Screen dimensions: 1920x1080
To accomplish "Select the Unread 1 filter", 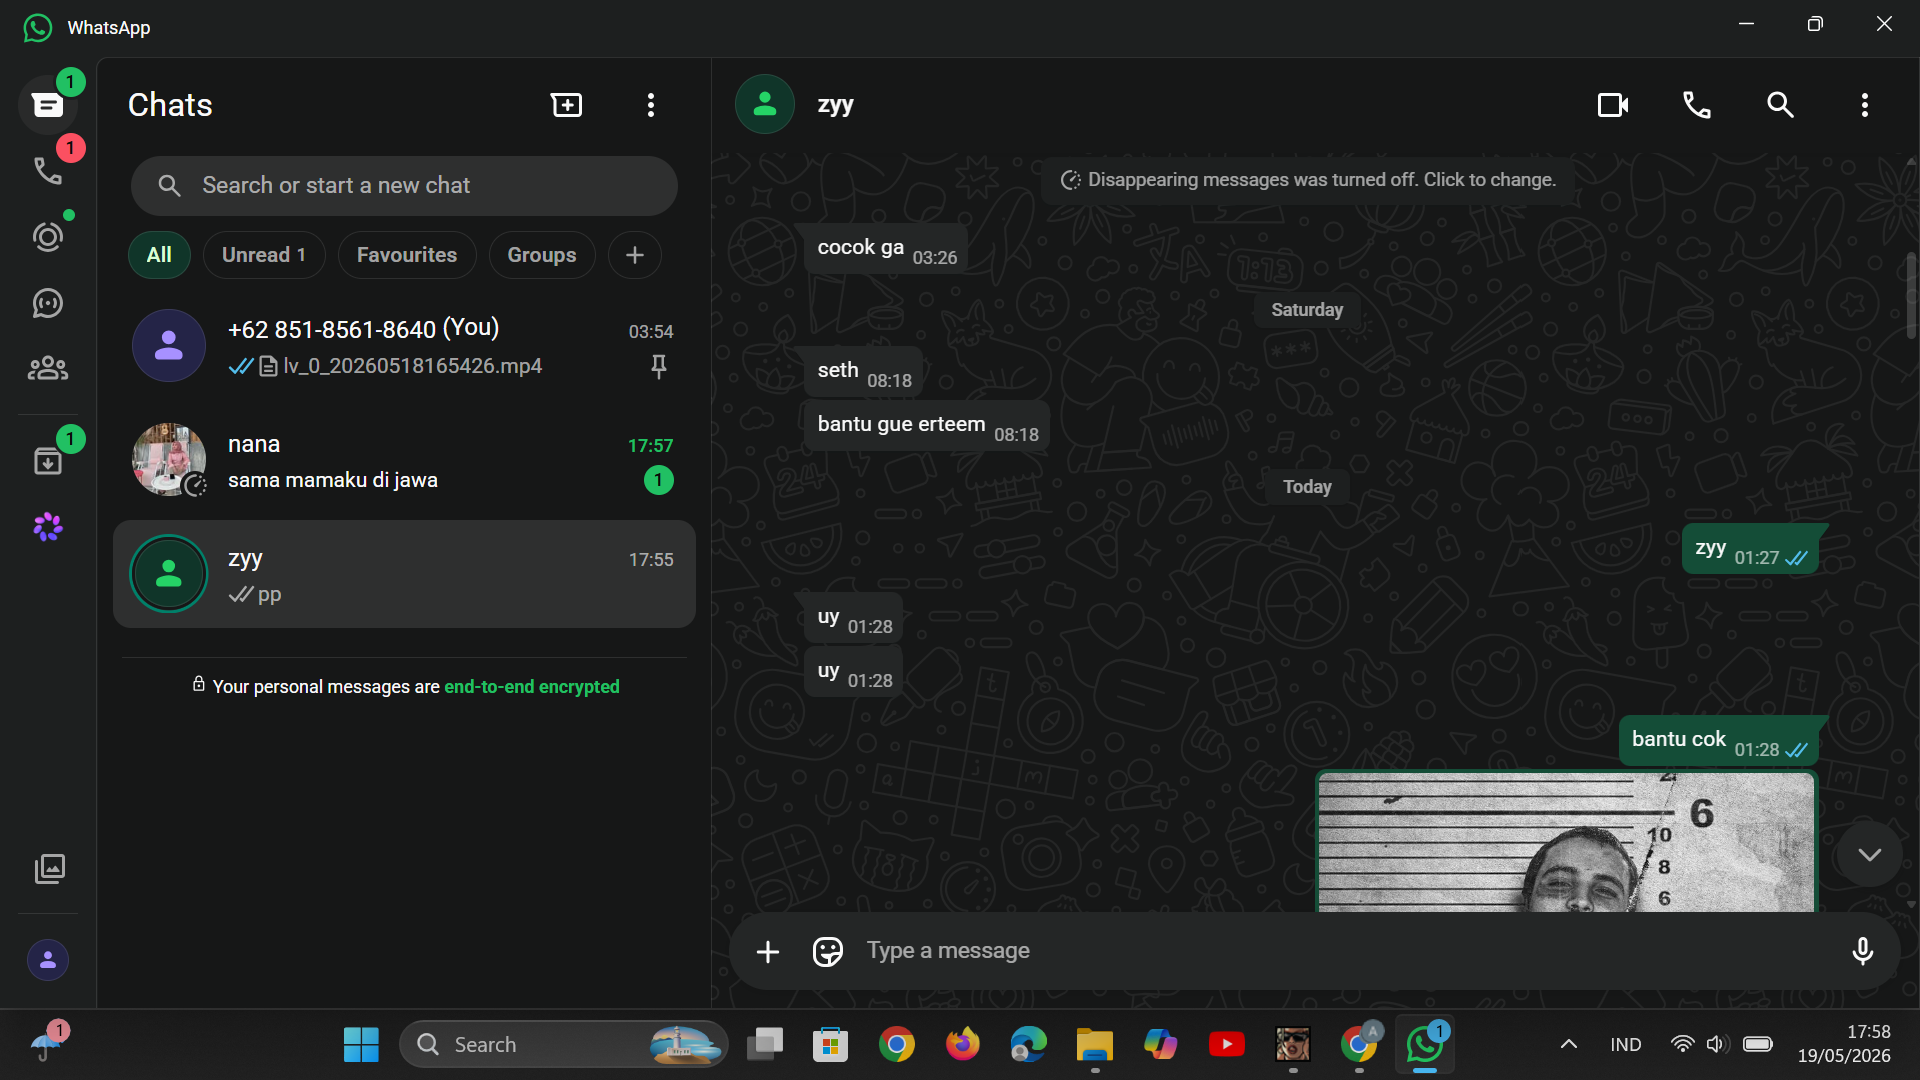I will pos(264,255).
